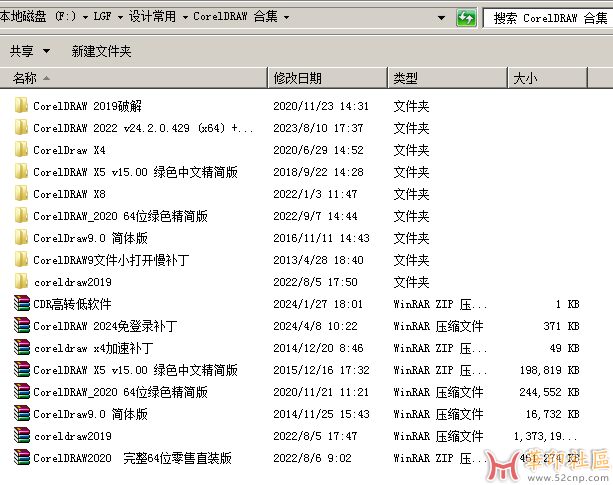Viewport: 613px width, 485px height.
Task: Go to LGF in breadcrumb path
Action: tap(102, 16)
